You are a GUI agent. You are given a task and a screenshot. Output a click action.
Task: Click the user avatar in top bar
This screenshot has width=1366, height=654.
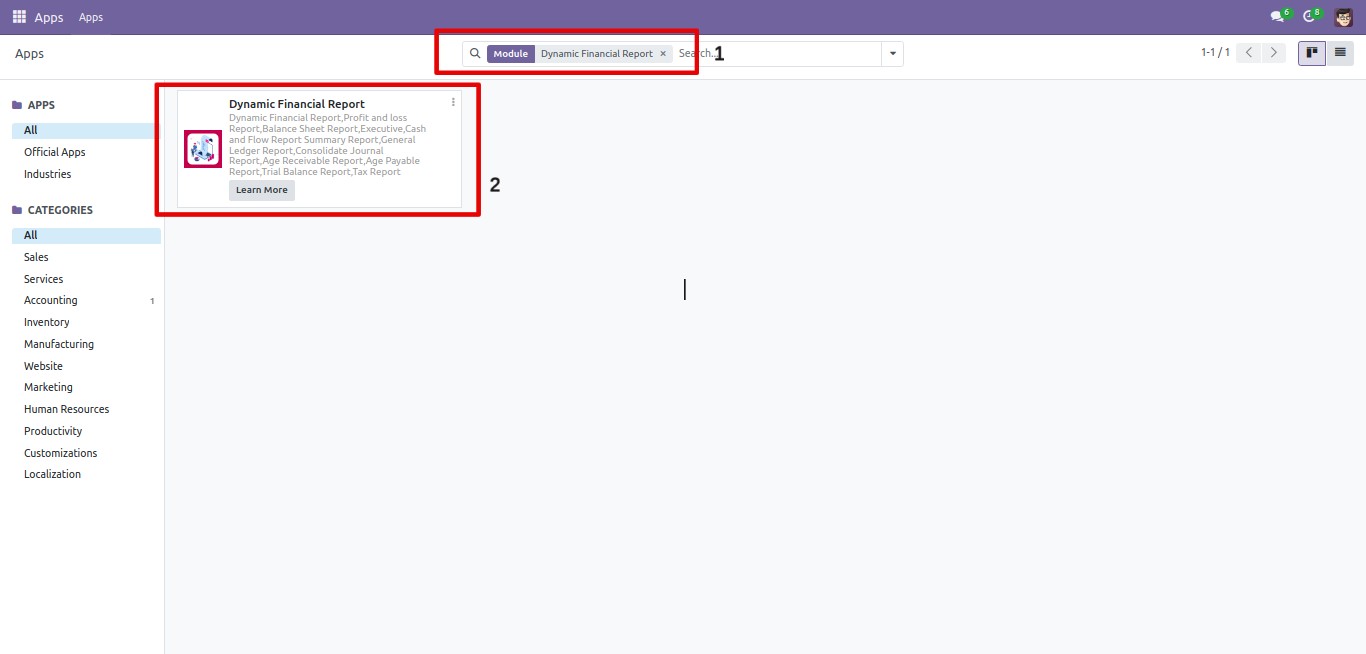point(1343,17)
